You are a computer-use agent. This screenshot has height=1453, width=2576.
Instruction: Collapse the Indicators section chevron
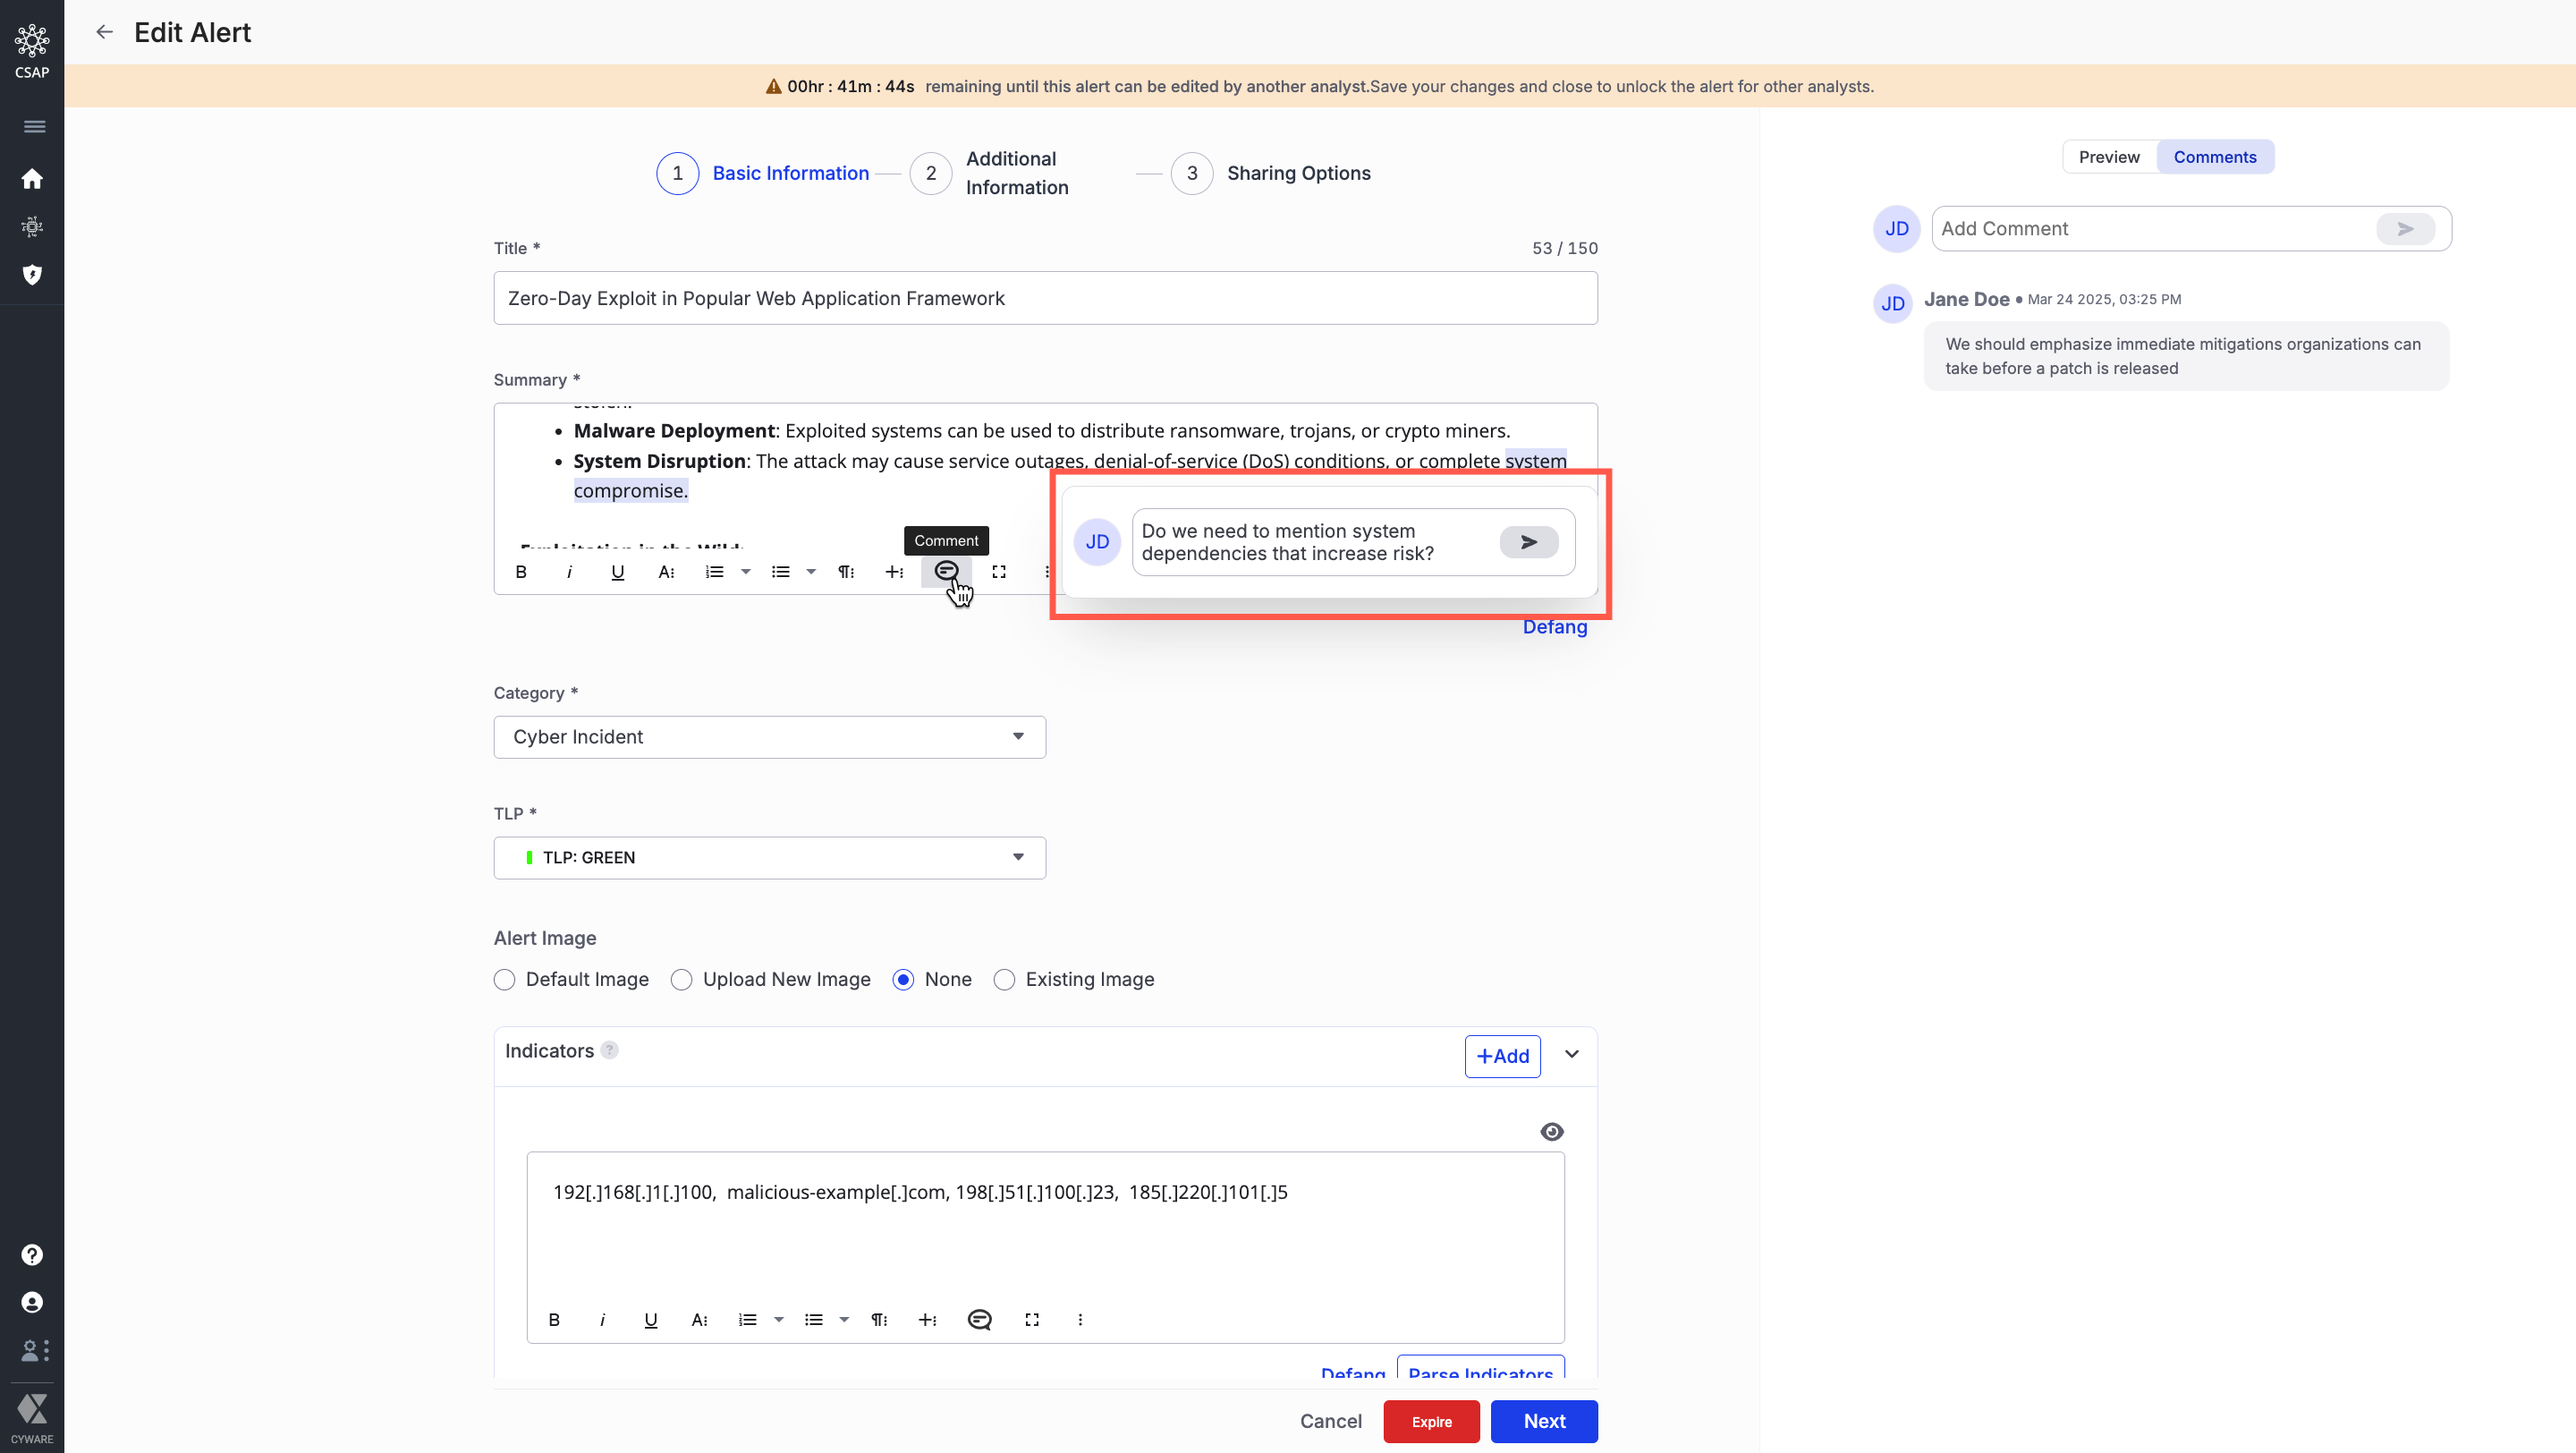1571,1055
